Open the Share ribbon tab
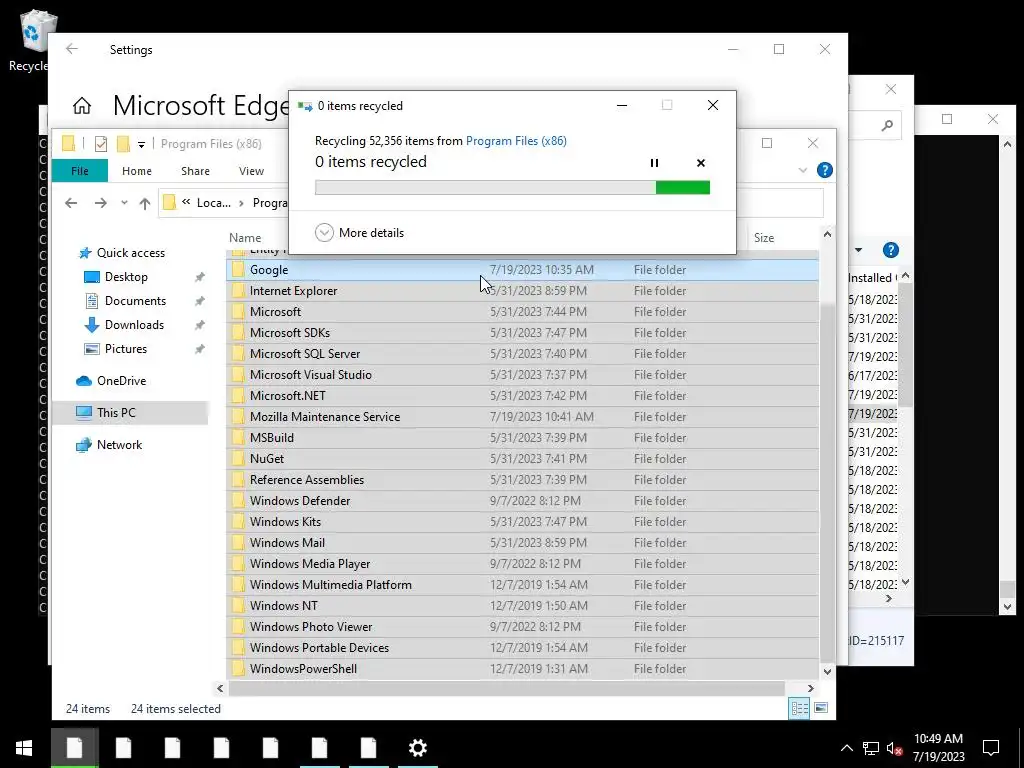 coord(195,171)
